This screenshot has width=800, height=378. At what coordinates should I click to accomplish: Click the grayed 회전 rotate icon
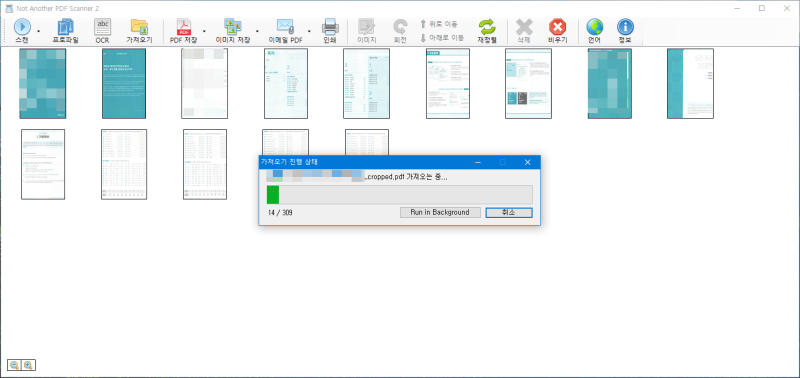pos(400,26)
